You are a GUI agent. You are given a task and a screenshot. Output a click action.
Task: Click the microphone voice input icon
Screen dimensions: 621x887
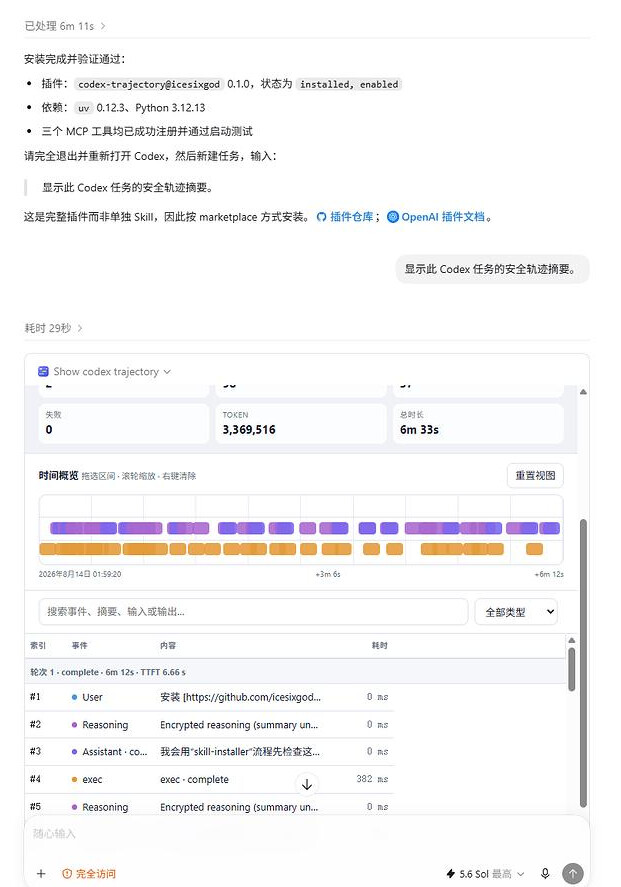coord(545,873)
